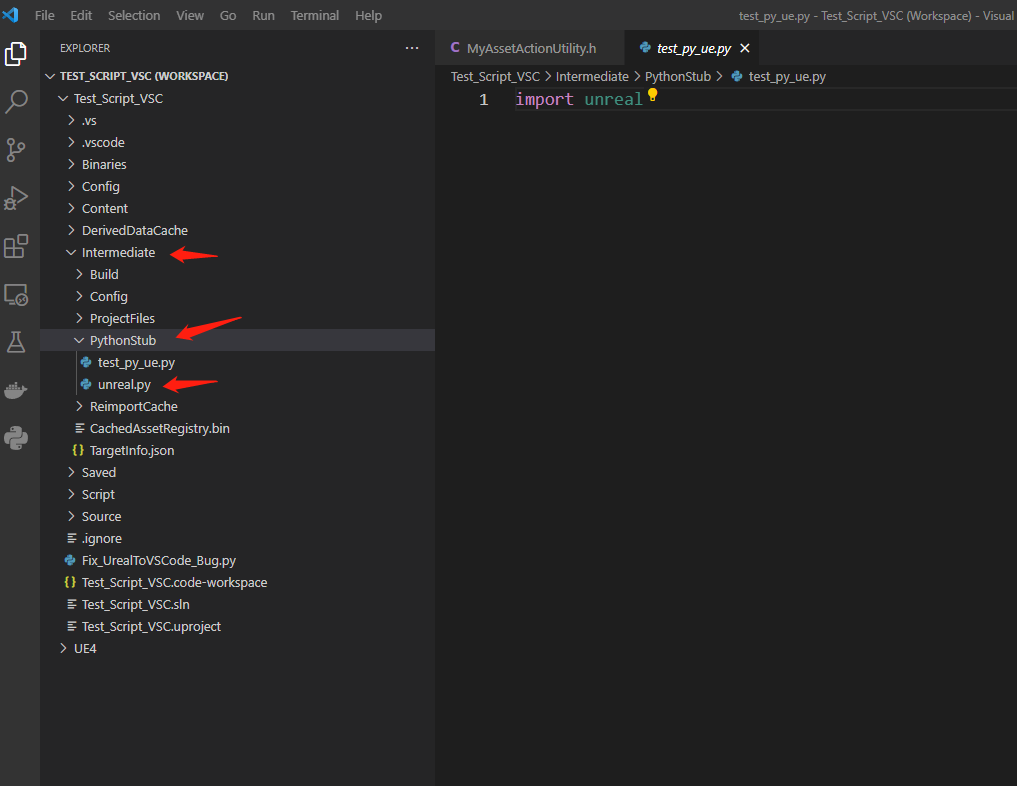Open the Run and Debug view icon
This screenshot has width=1017, height=786.
click(16, 198)
